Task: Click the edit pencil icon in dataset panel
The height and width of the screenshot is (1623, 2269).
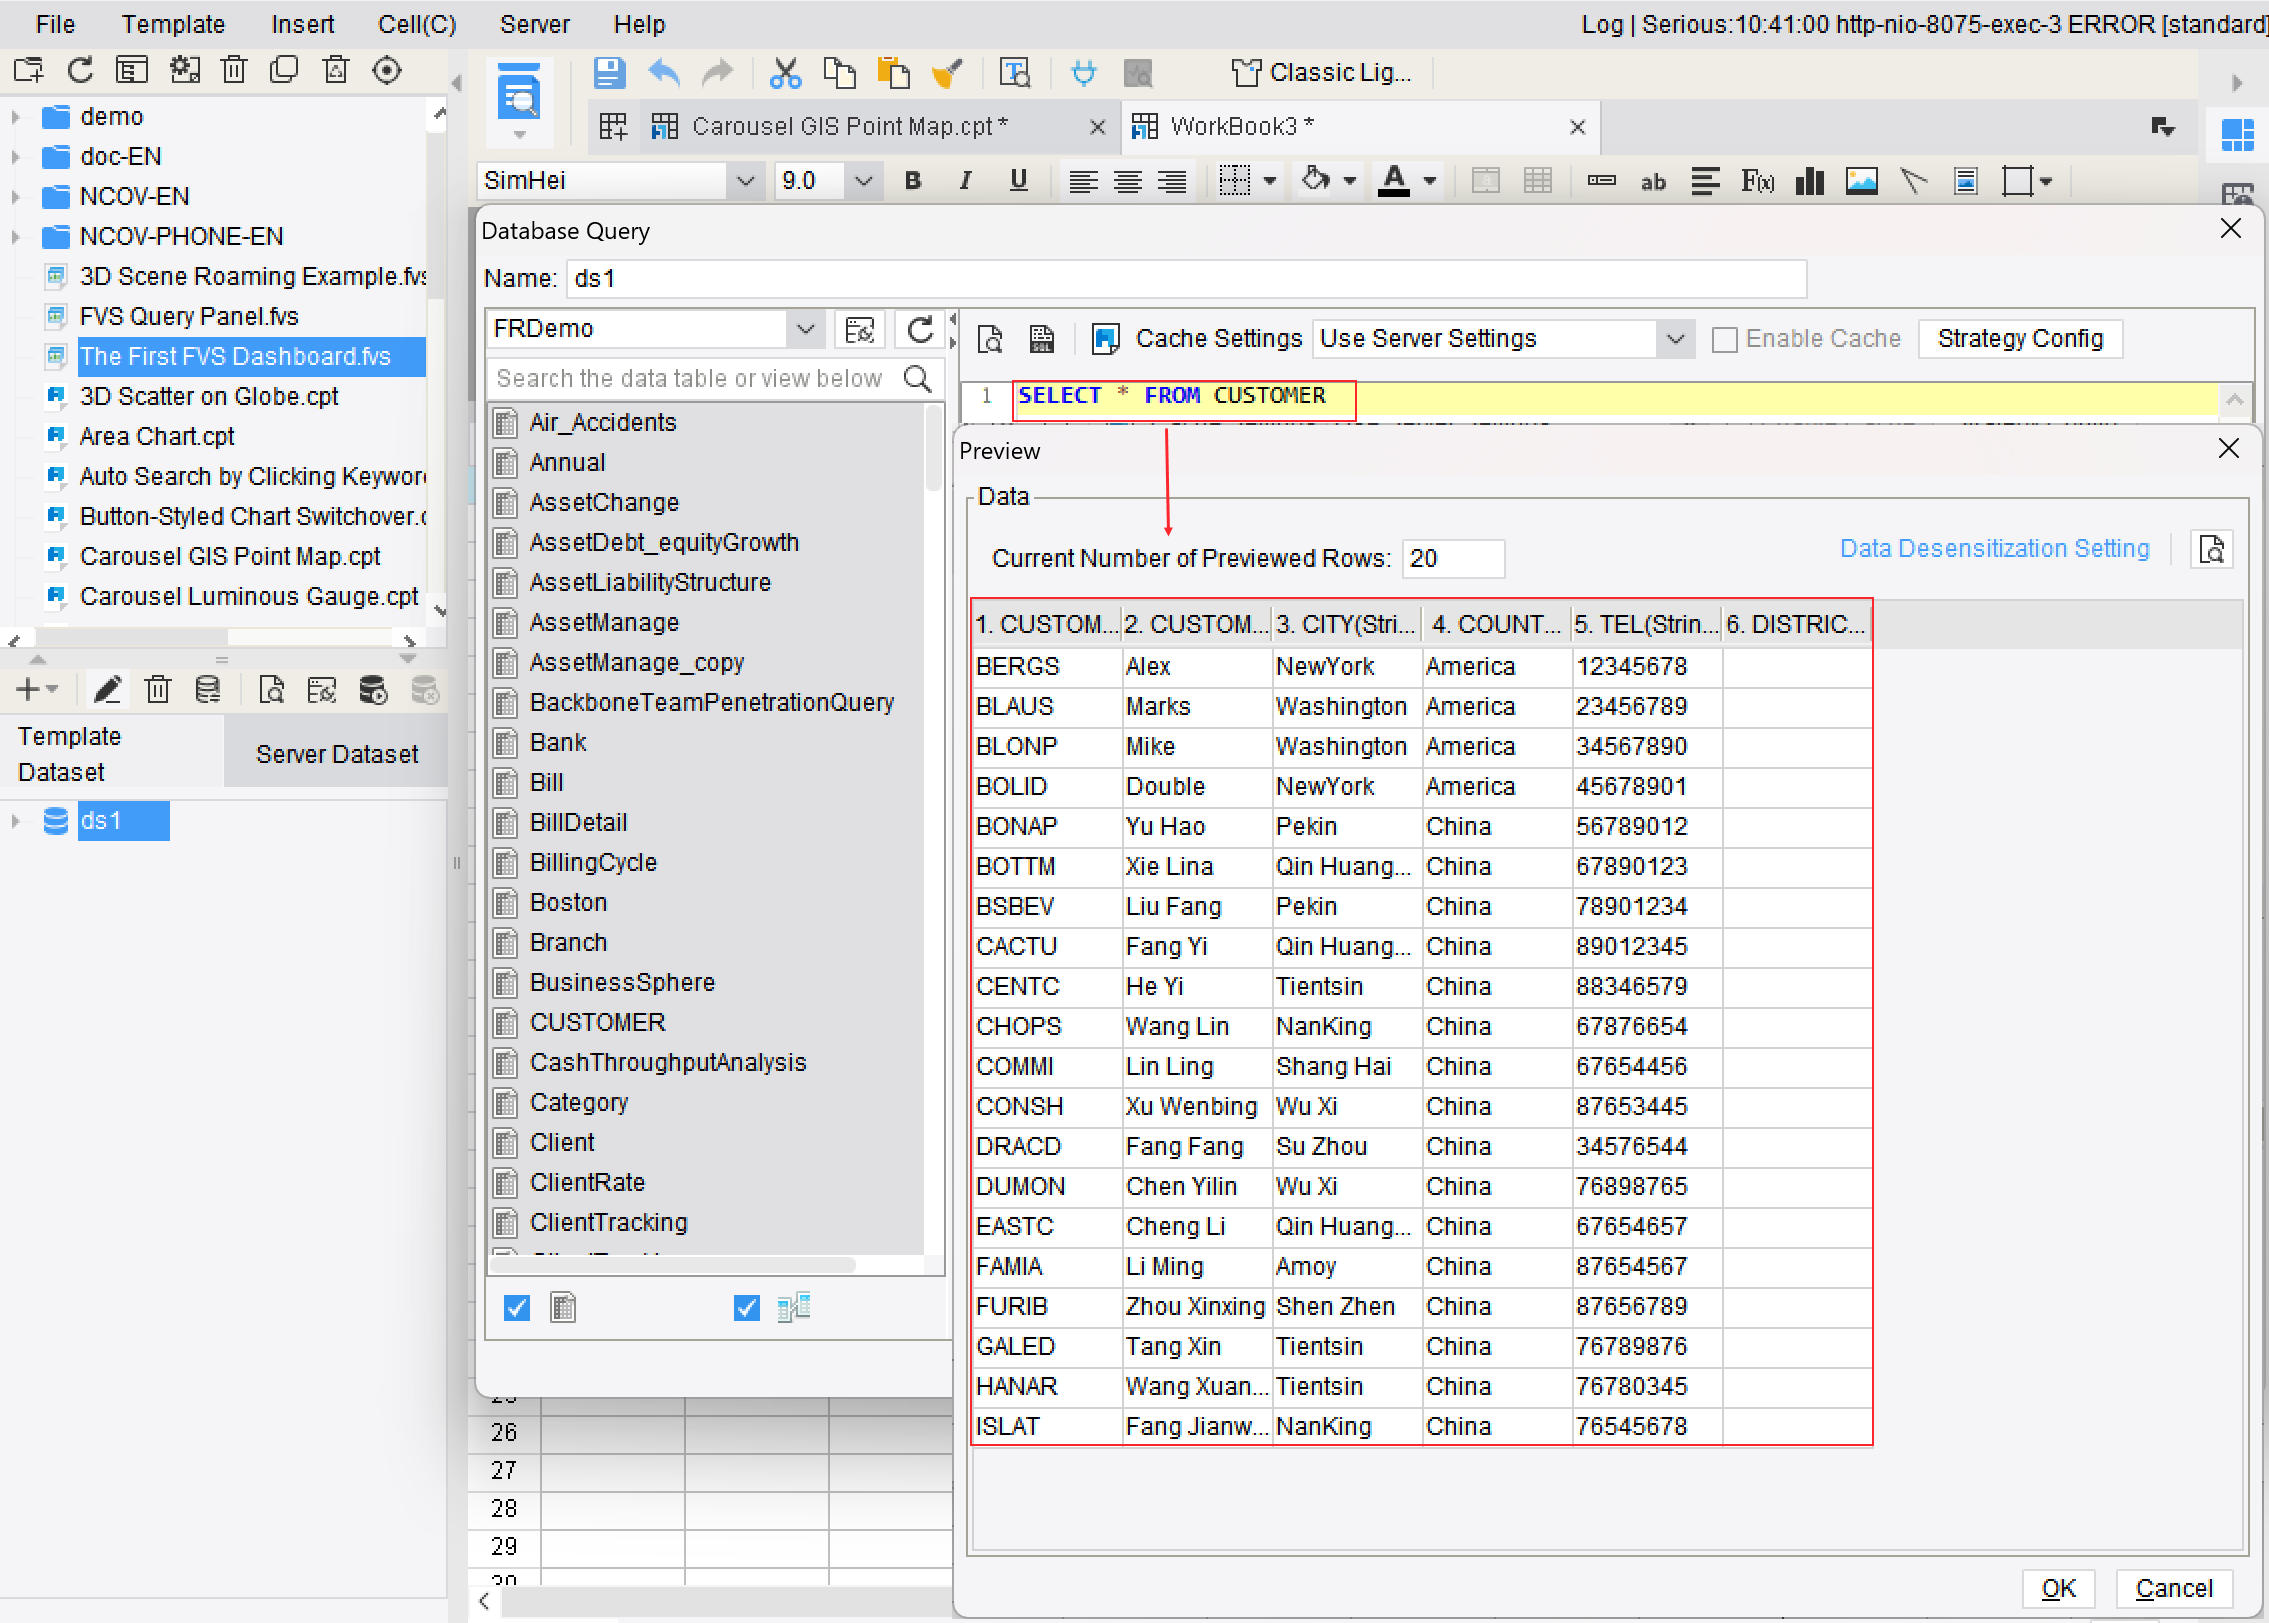Action: pos(107,689)
